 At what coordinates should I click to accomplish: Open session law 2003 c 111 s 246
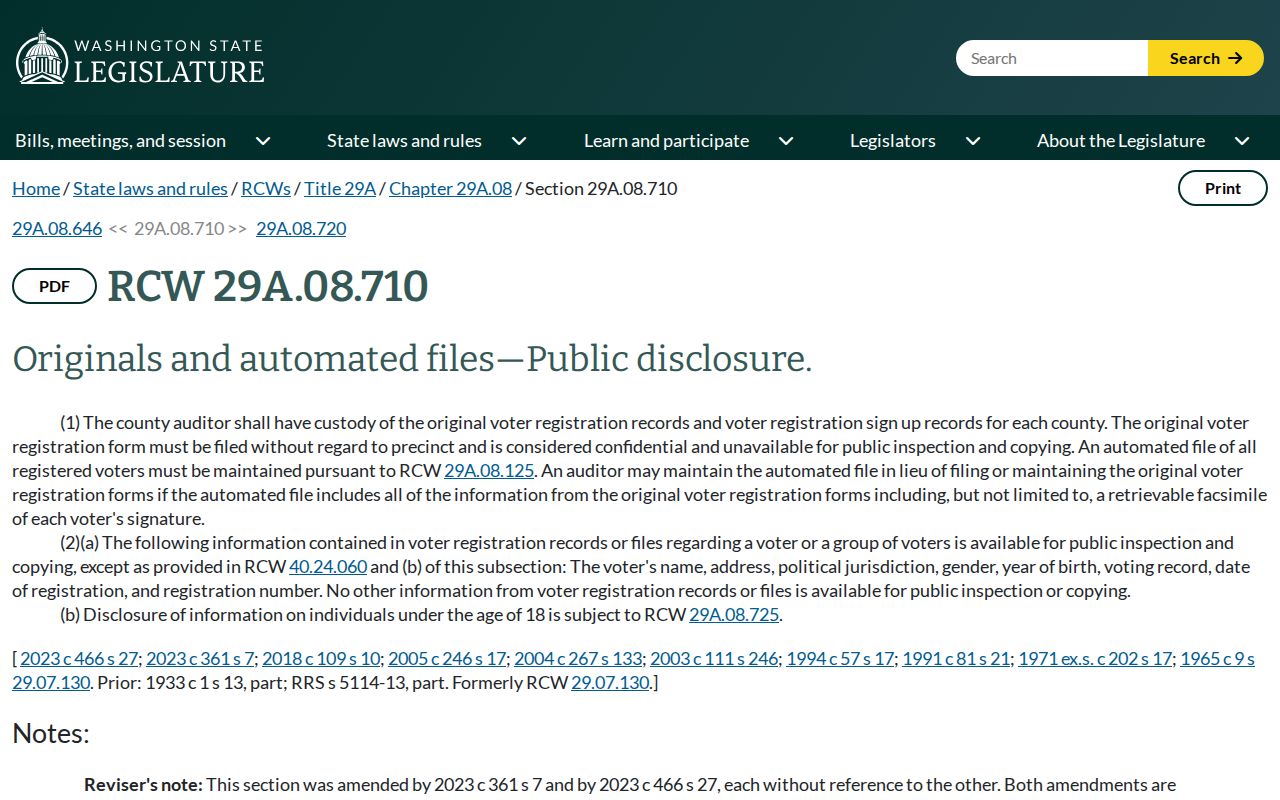point(714,658)
